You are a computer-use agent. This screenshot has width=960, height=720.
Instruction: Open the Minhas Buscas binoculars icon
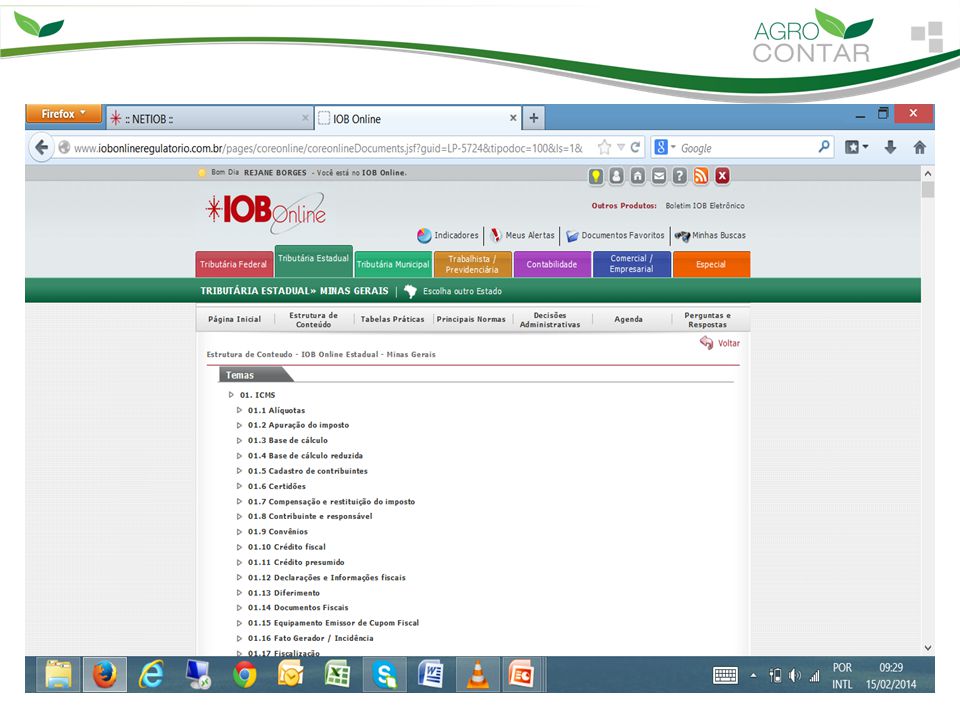coord(682,236)
